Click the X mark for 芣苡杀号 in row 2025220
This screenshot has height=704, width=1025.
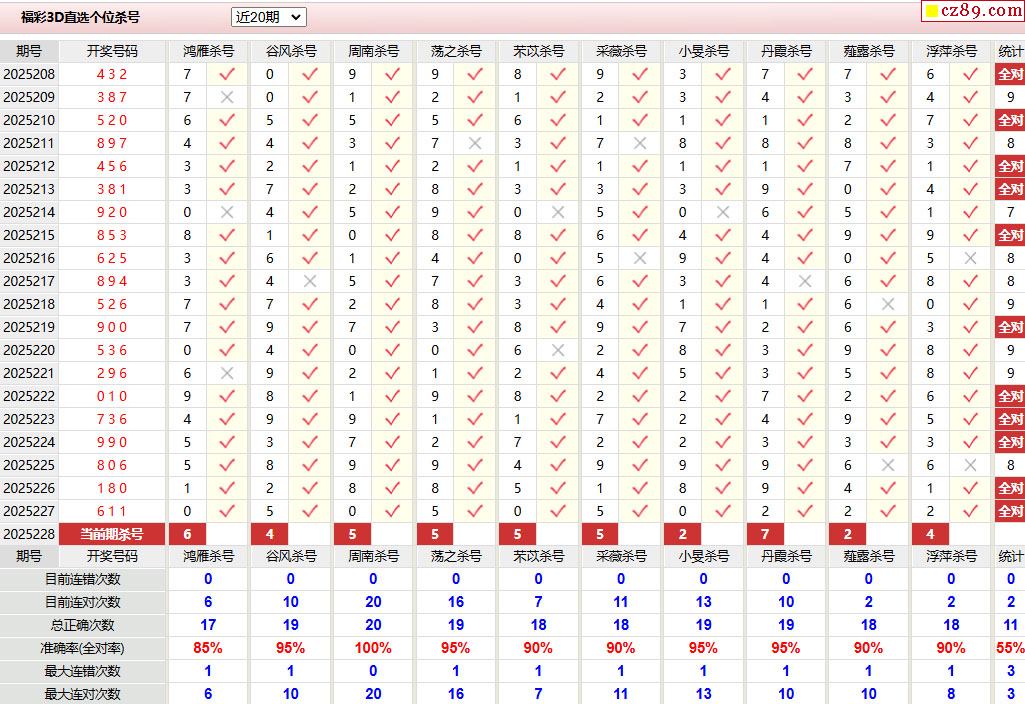(558, 350)
